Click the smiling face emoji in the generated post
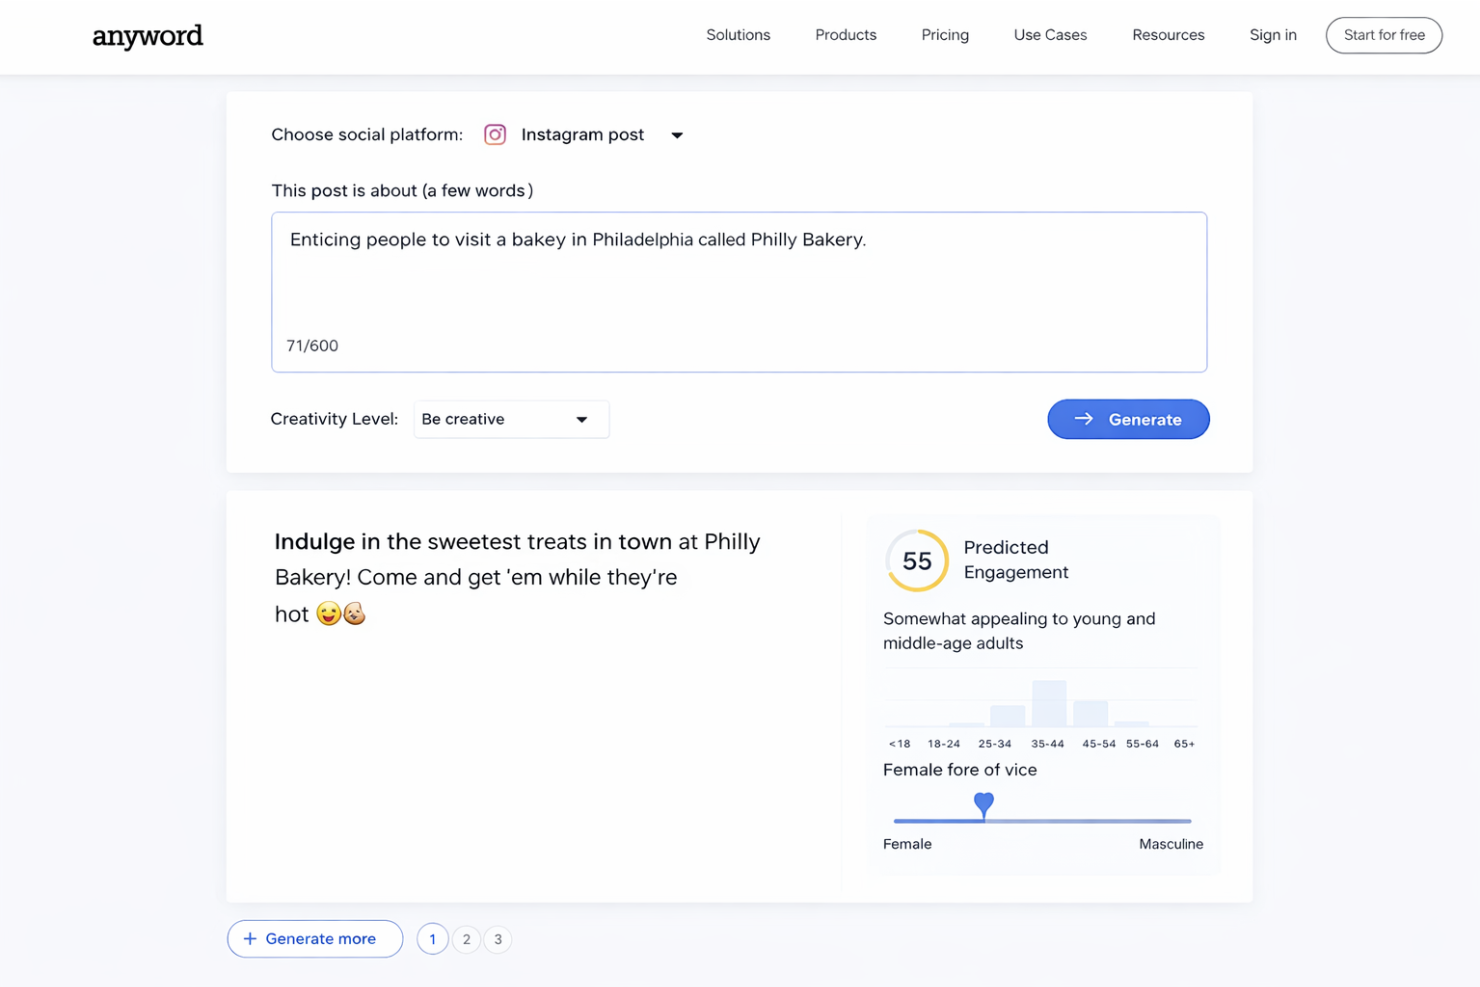Screen dimensions: 1480x987 pos(328,613)
